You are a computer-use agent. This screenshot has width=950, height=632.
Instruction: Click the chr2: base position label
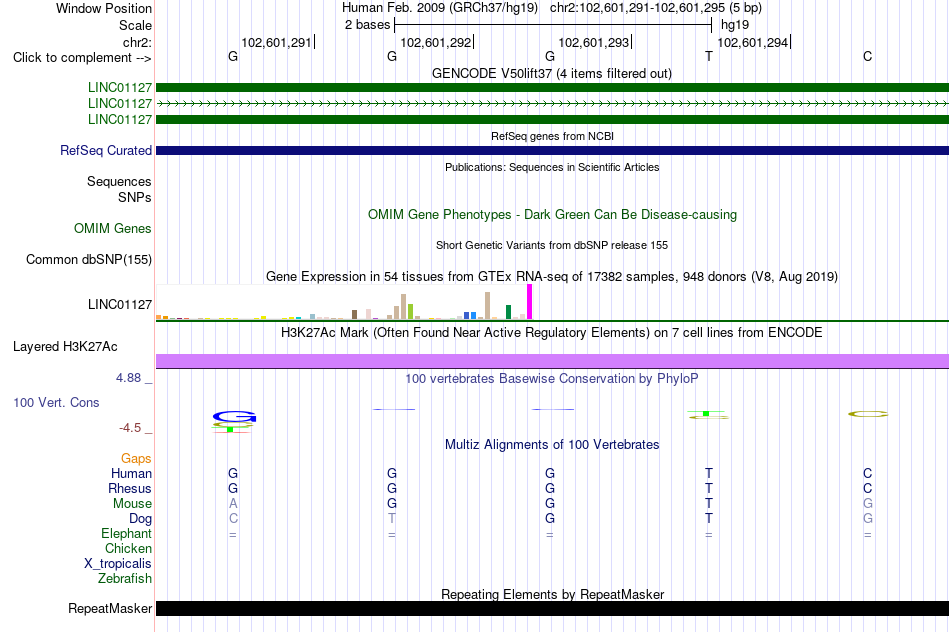point(137,42)
